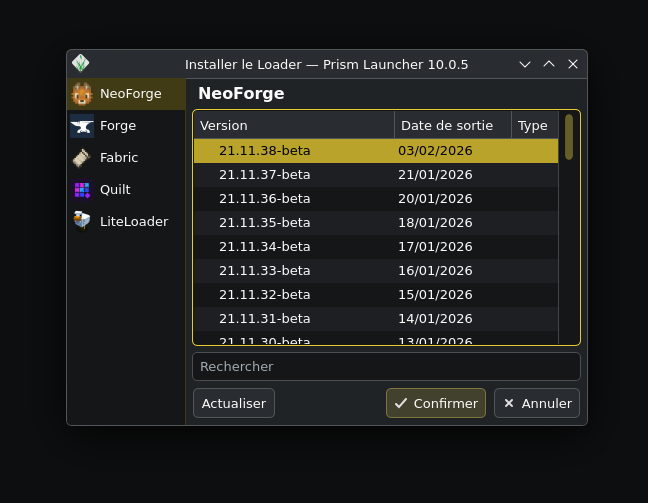Sort list by Version column header
The height and width of the screenshot is (503, 648).
(x=293, y=125)
